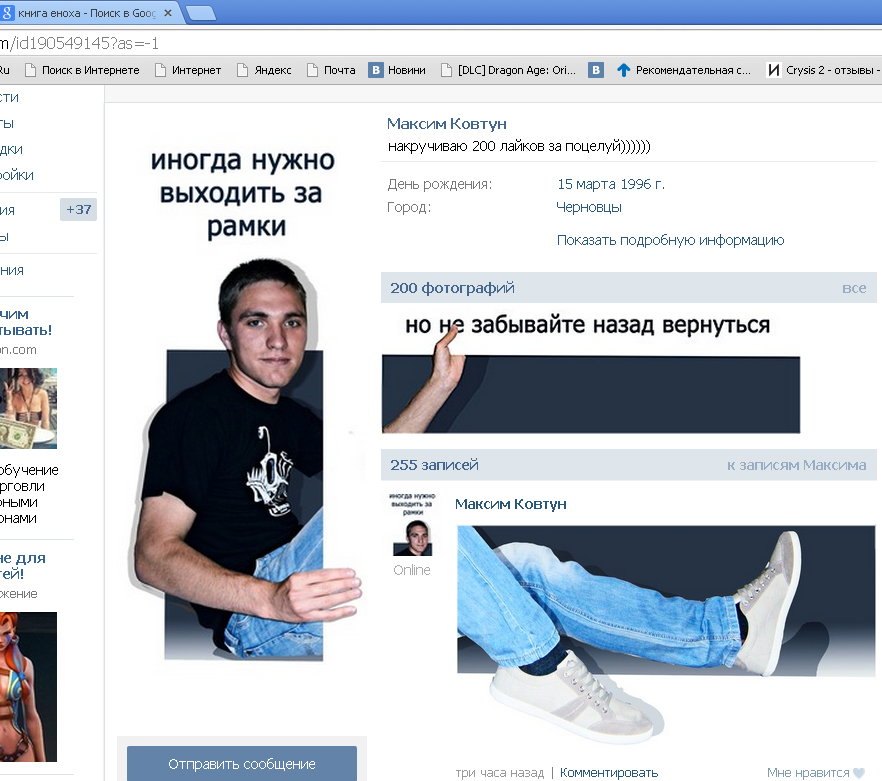Open the все photos link
This screenshot has height=781, width=882.
(853, 288)
